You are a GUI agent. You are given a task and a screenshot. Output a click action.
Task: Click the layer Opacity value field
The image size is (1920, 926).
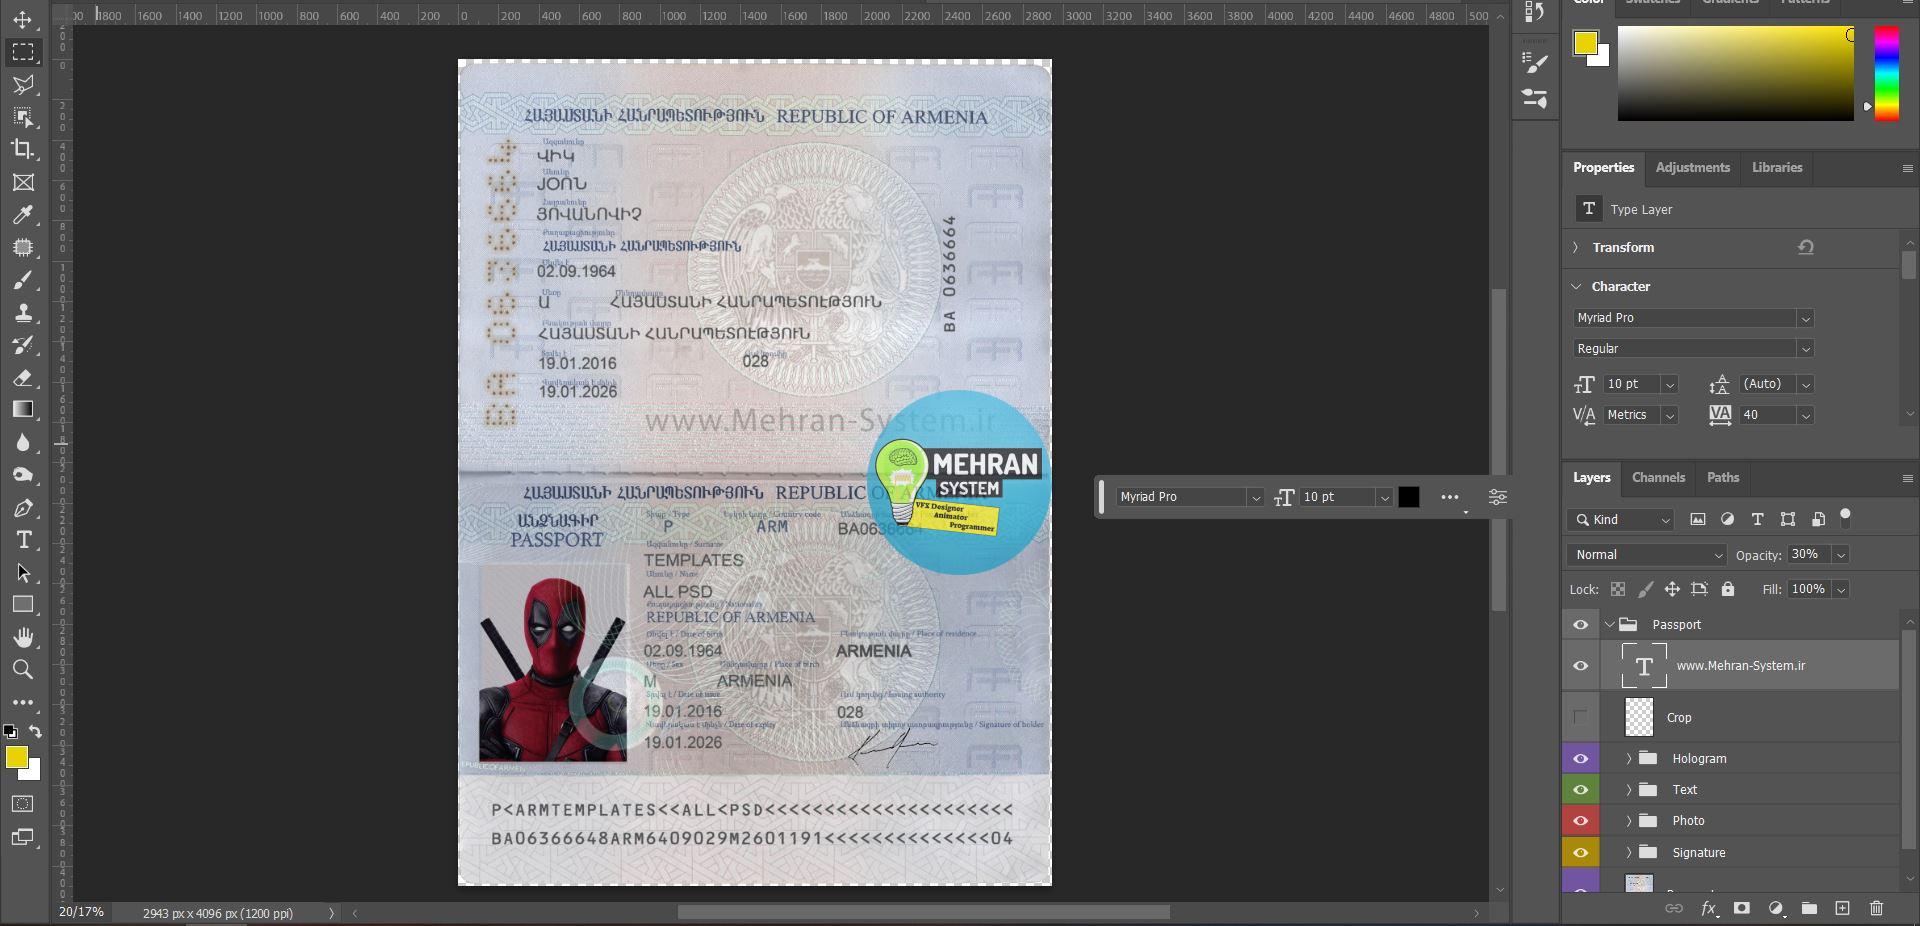[1808, 554]
